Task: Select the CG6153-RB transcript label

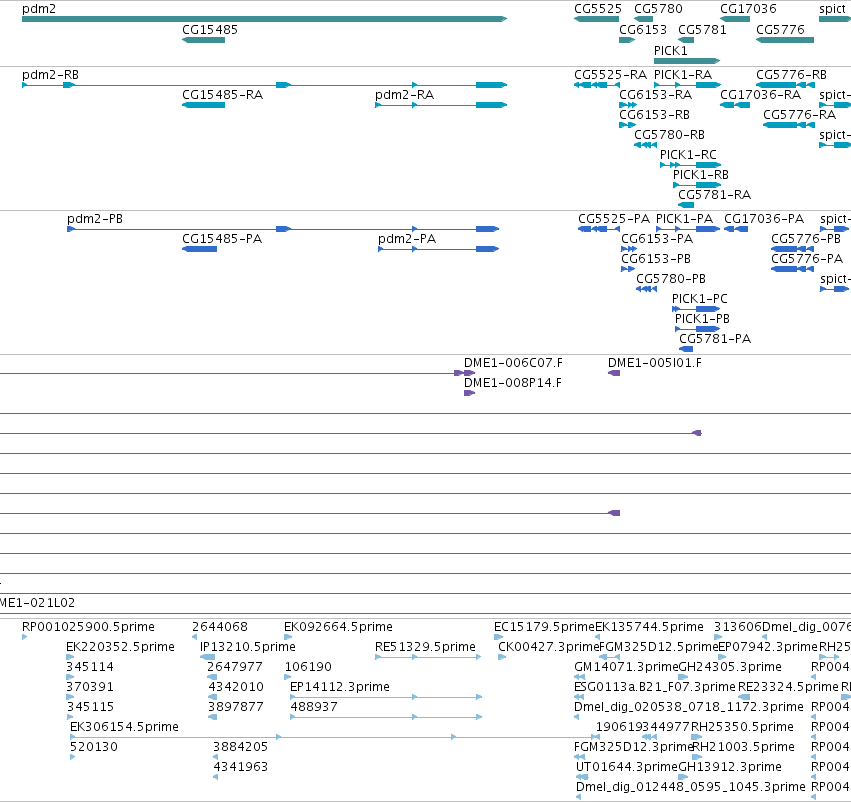Action: tap(654, 115)
